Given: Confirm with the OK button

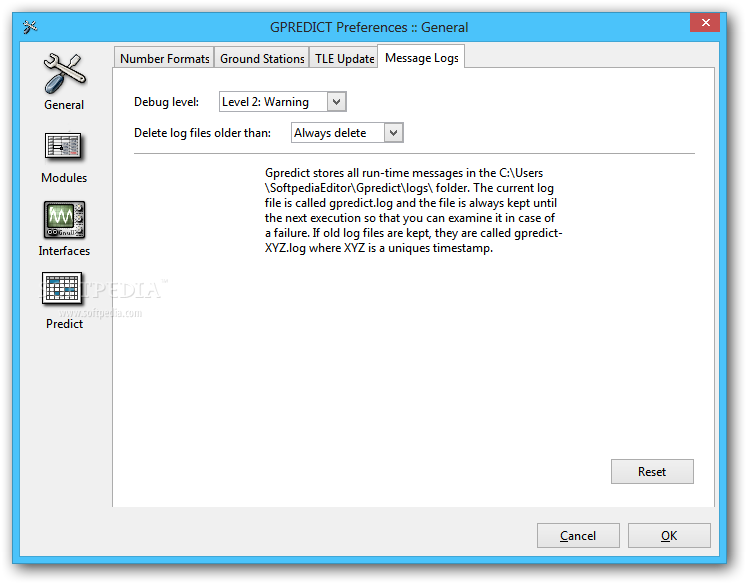Looking at the screenshot, I should point(669,535).
